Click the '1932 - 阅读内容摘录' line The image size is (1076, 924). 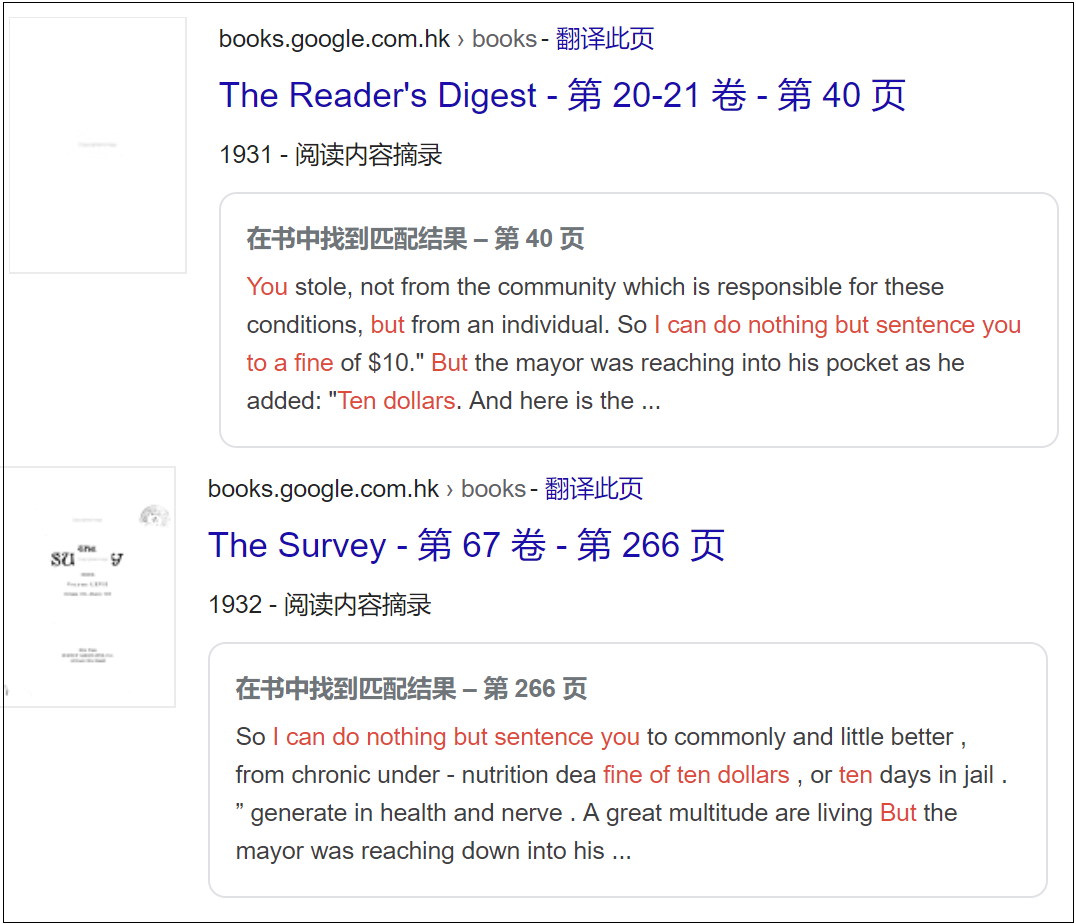(x=320, y=605)
